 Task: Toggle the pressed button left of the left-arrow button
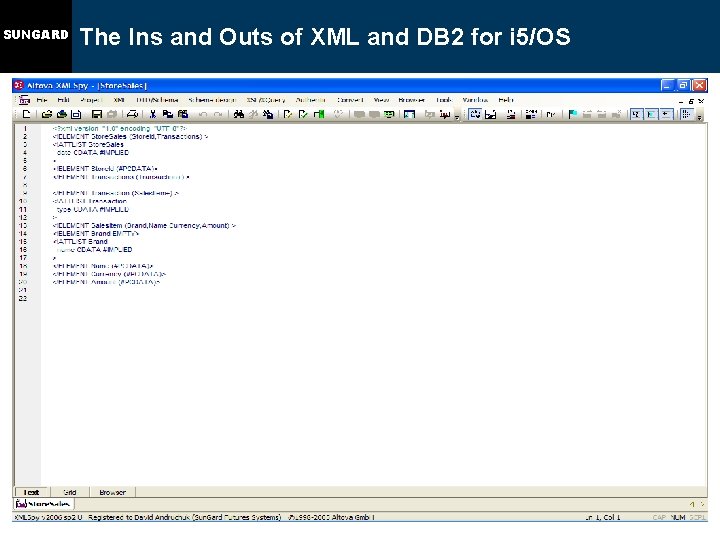[x=651, y=114]
